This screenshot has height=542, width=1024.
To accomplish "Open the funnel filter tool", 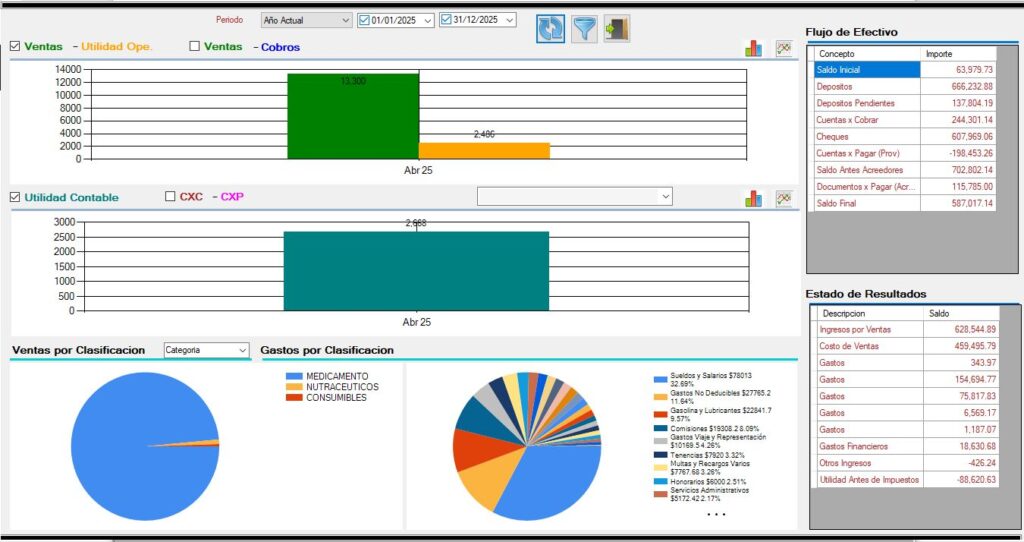I will click(x=584, y=28).
